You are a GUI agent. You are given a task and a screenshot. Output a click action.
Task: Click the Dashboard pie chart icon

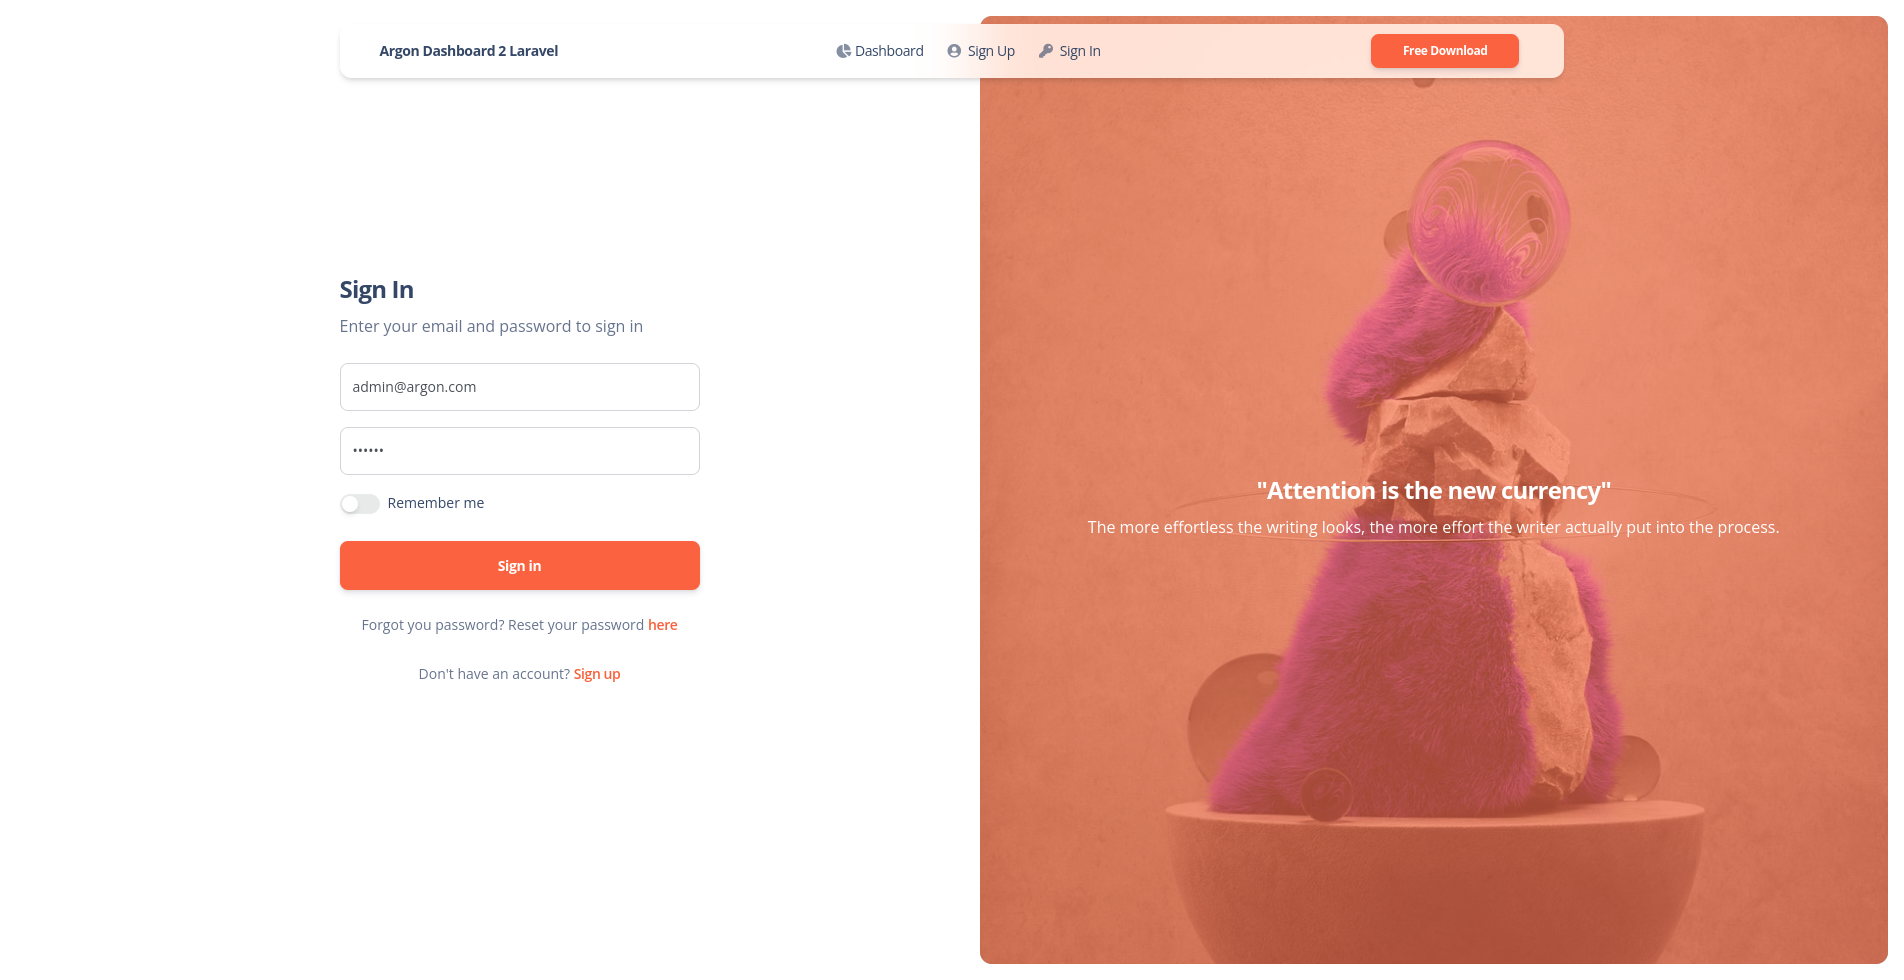(843, 51)
